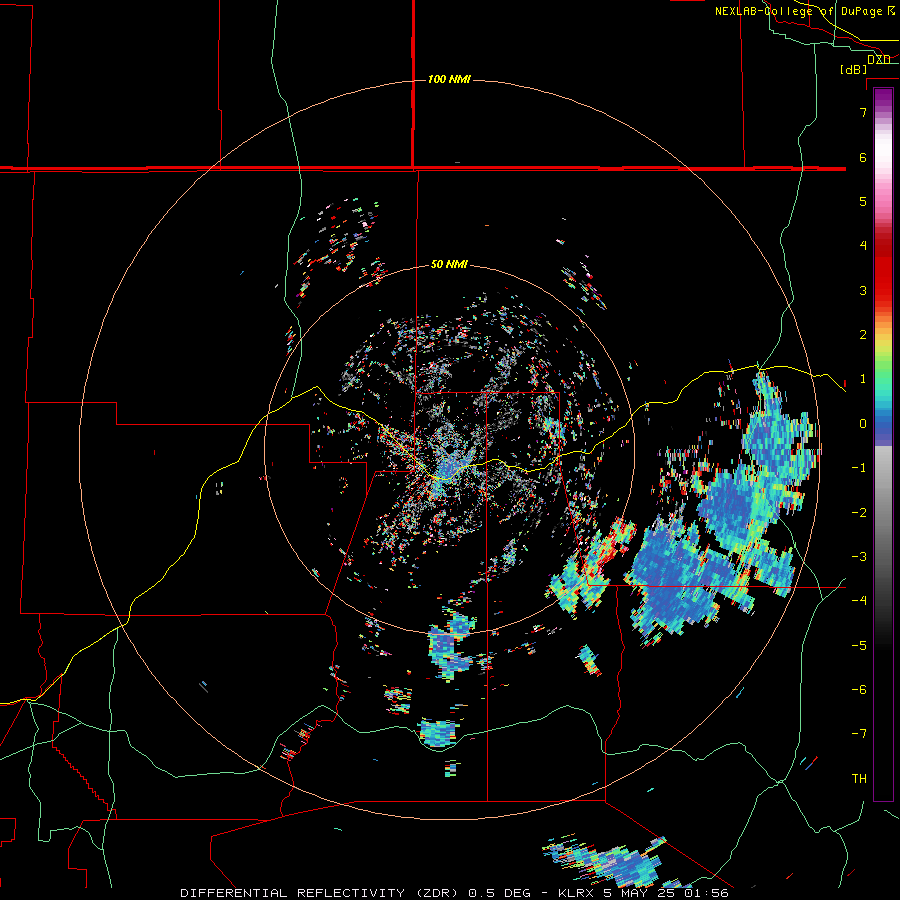Image resolution: width=900 pixels, height=900 pixels.
Task: Click the color scale value -4
Action: tap(859, 601)
